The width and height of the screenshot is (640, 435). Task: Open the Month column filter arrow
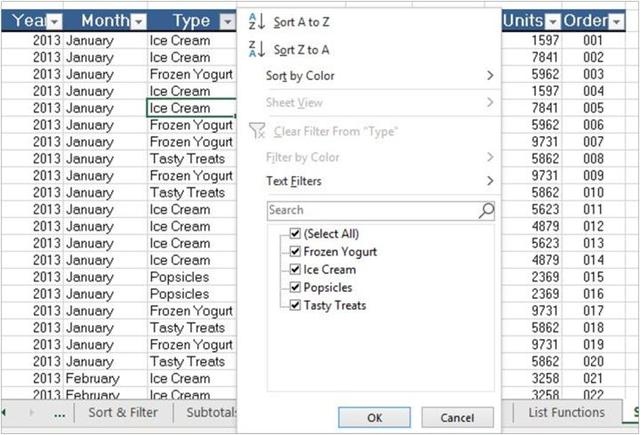pos(139,21)
